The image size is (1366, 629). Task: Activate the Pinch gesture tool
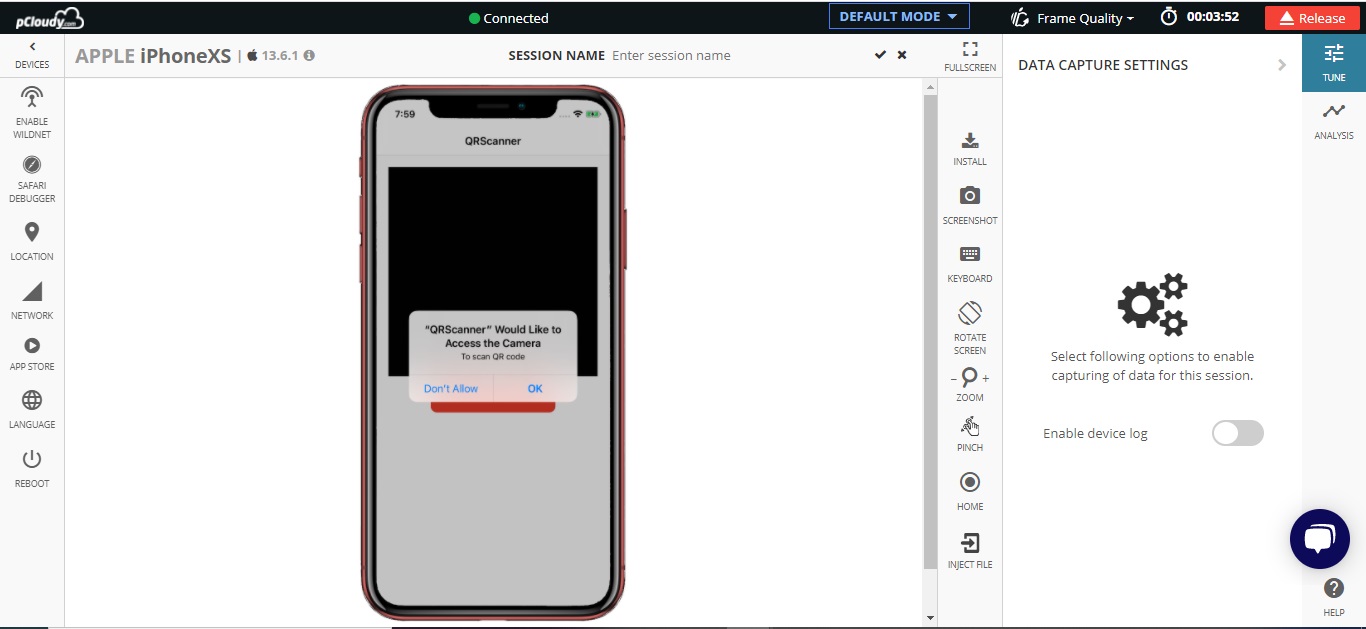pos(970,435)
